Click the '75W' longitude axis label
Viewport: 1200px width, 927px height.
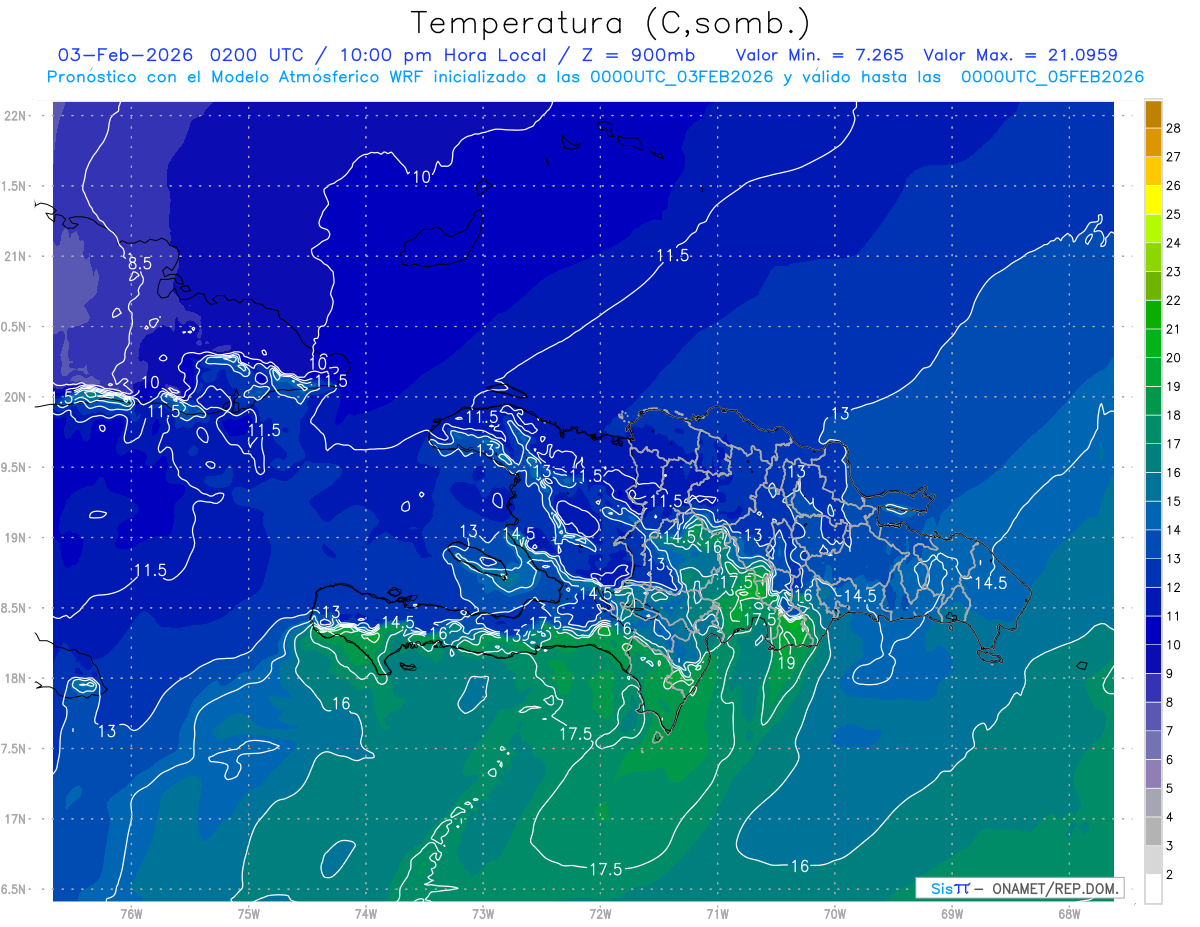249,913
